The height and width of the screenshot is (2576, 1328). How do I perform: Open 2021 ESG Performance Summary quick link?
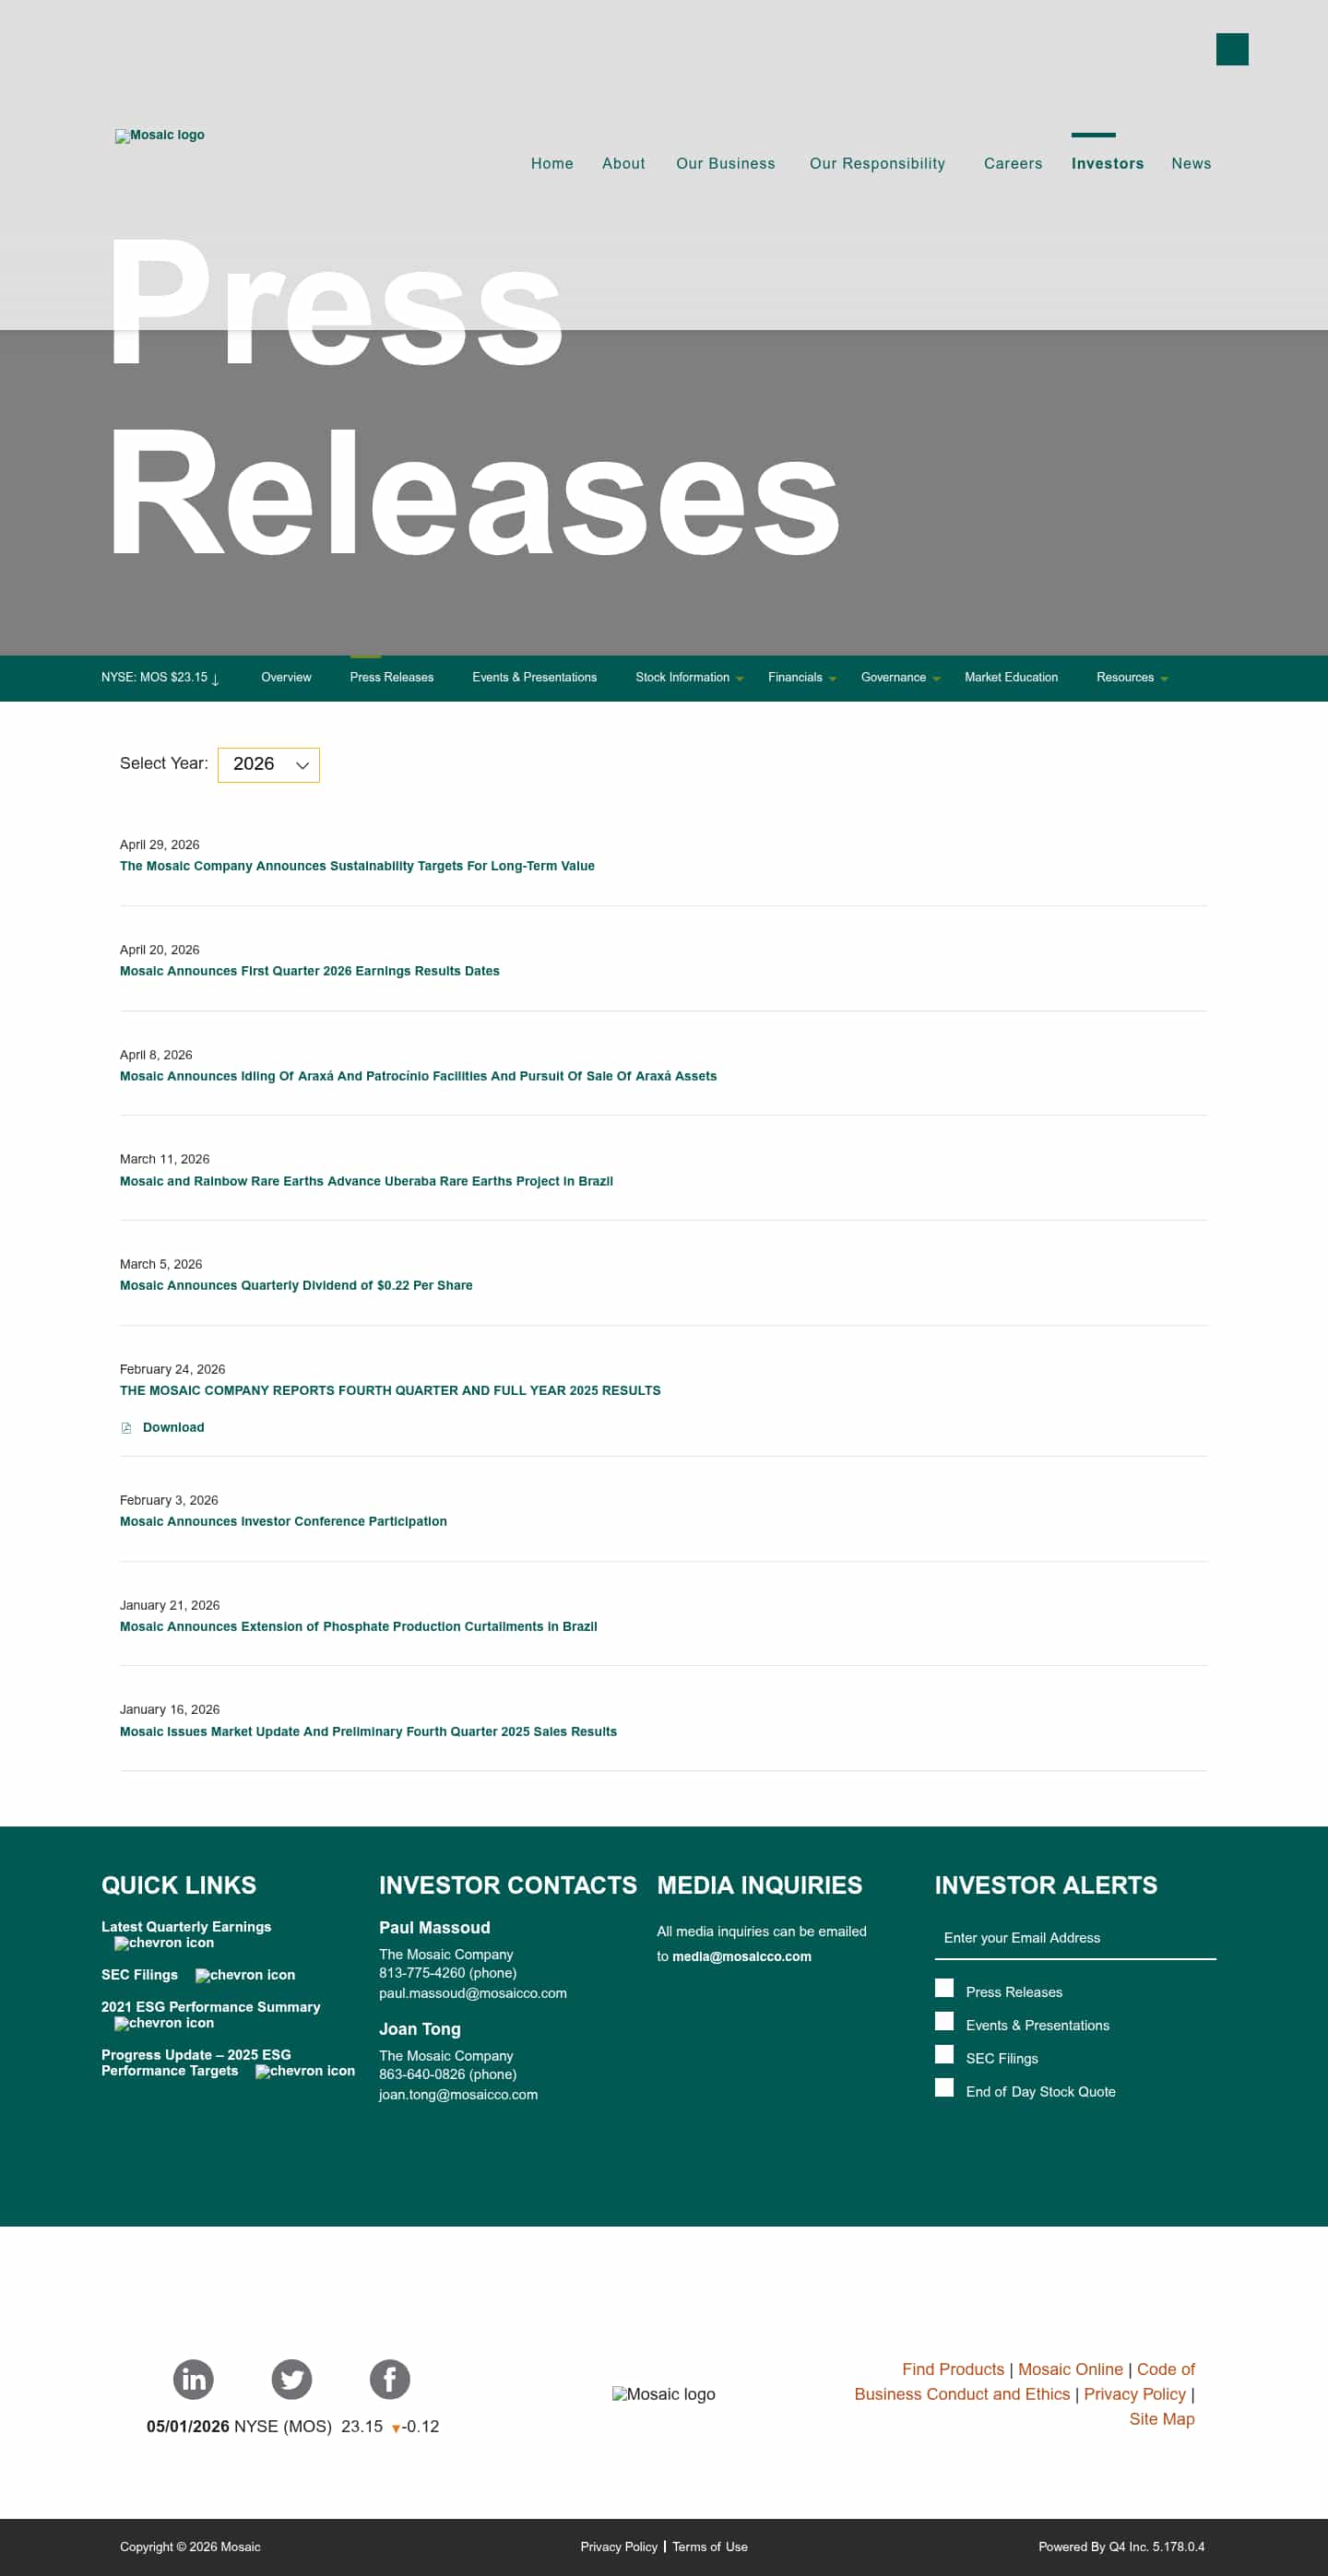(x=211, y=2007)
